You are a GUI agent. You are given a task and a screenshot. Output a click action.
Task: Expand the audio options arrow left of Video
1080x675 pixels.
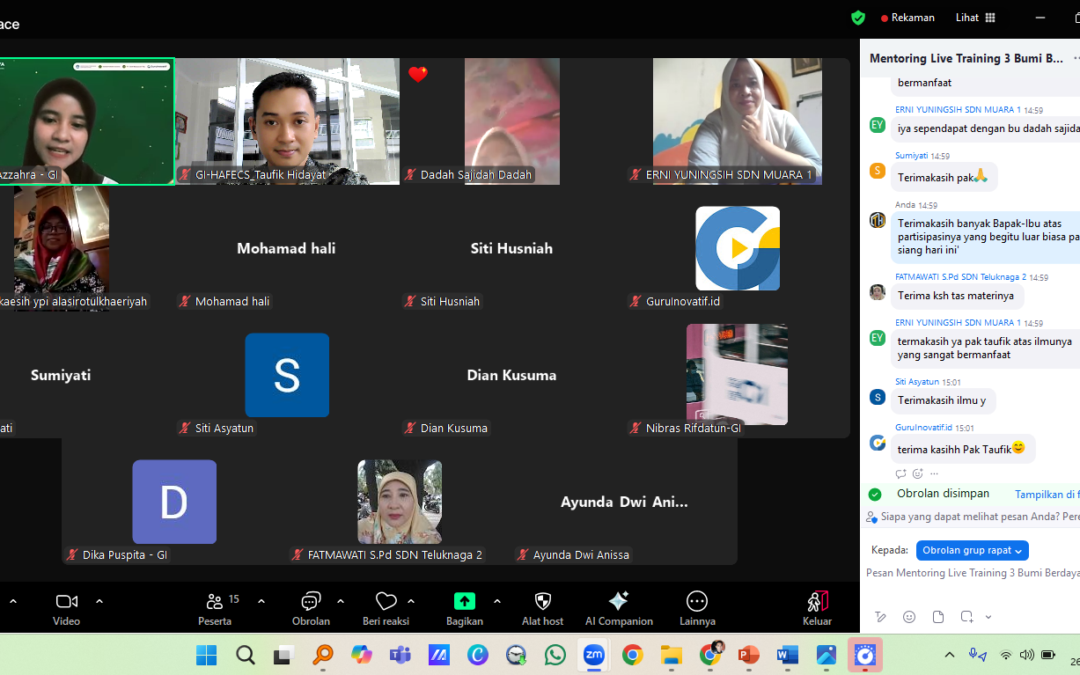pos(13,601)
